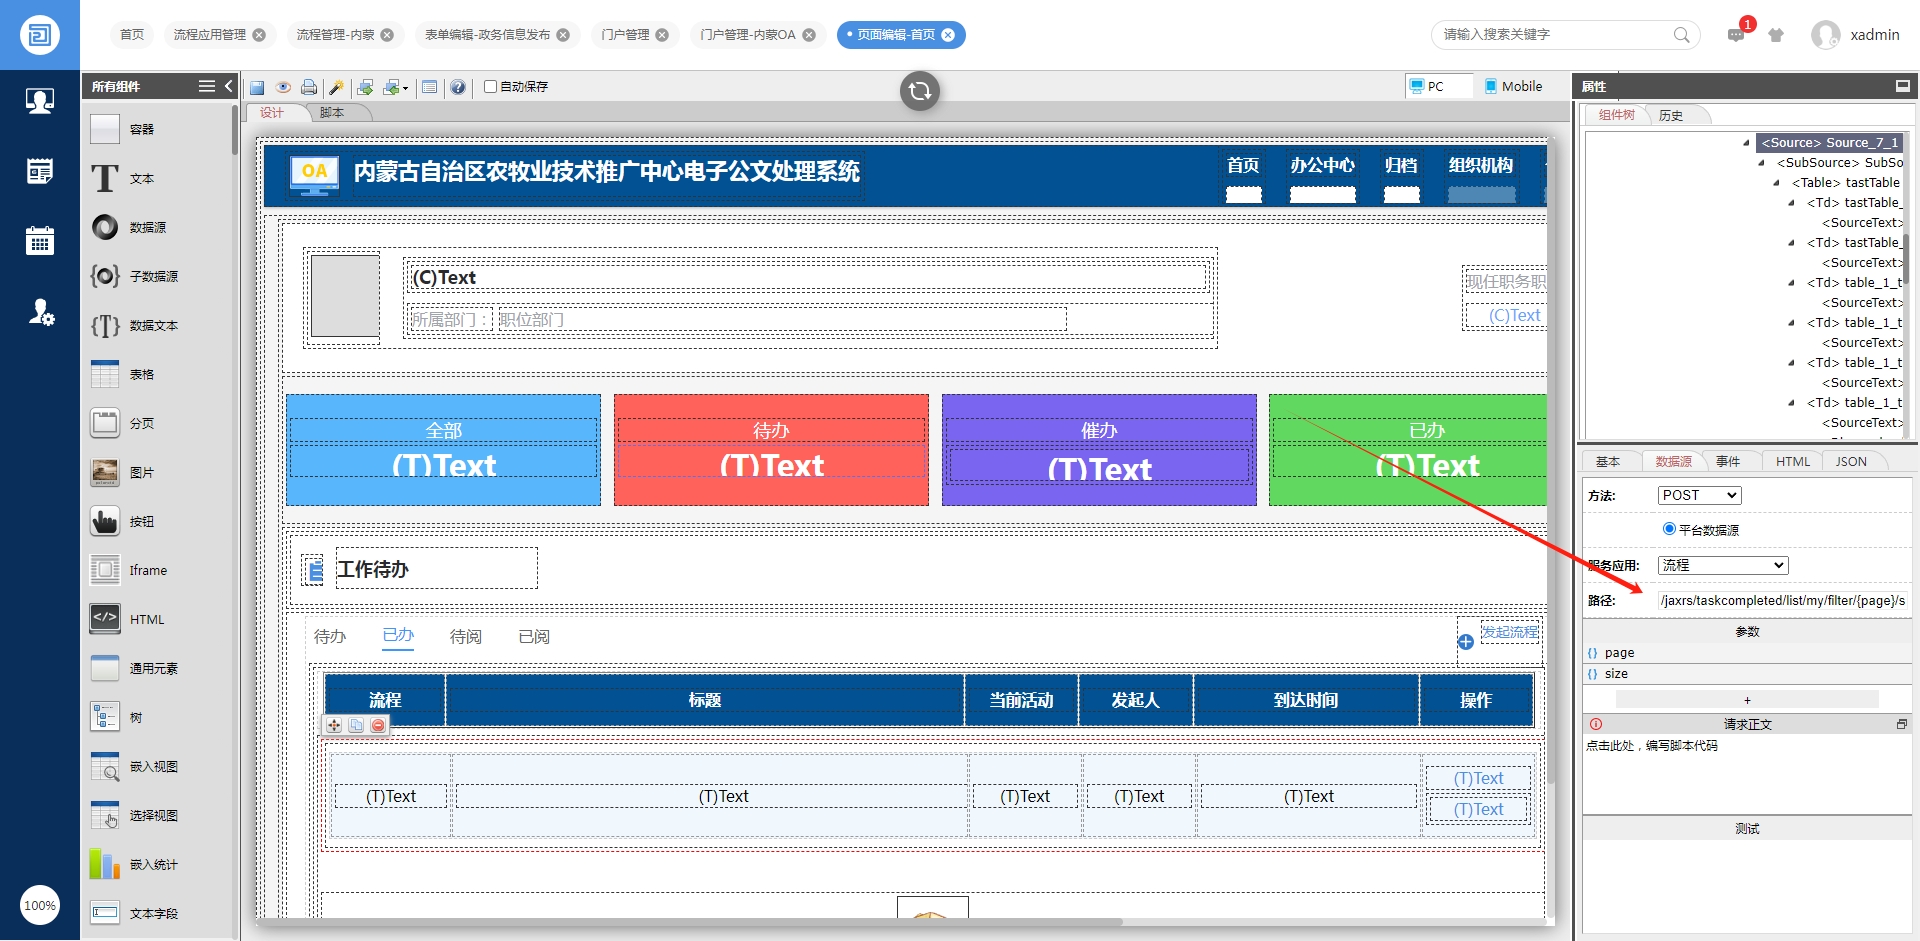Switch to the 脚本 tab
1920x941 pixels.
click(x=332, y=113)
